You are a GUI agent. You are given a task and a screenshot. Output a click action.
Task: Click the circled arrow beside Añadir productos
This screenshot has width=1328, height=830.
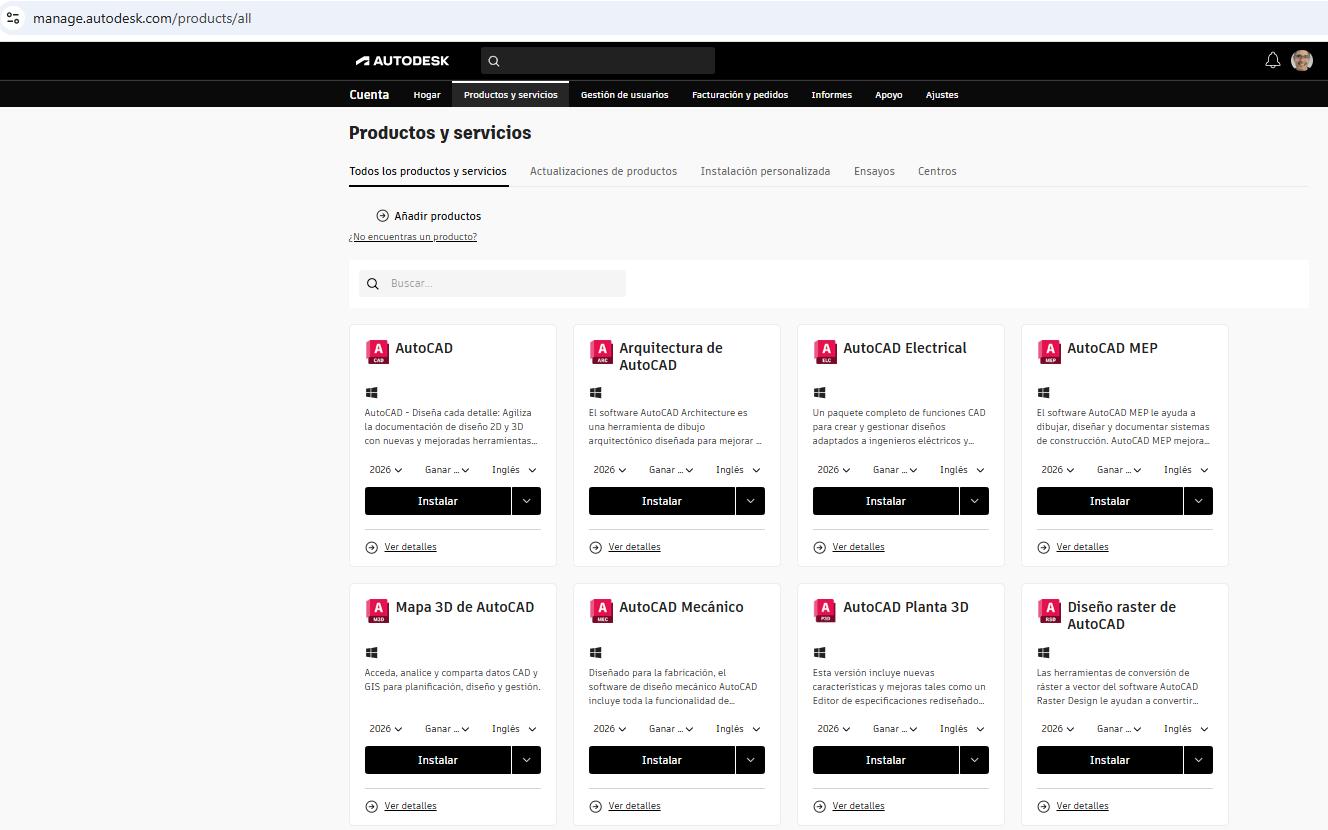click(x=382, y=216)
